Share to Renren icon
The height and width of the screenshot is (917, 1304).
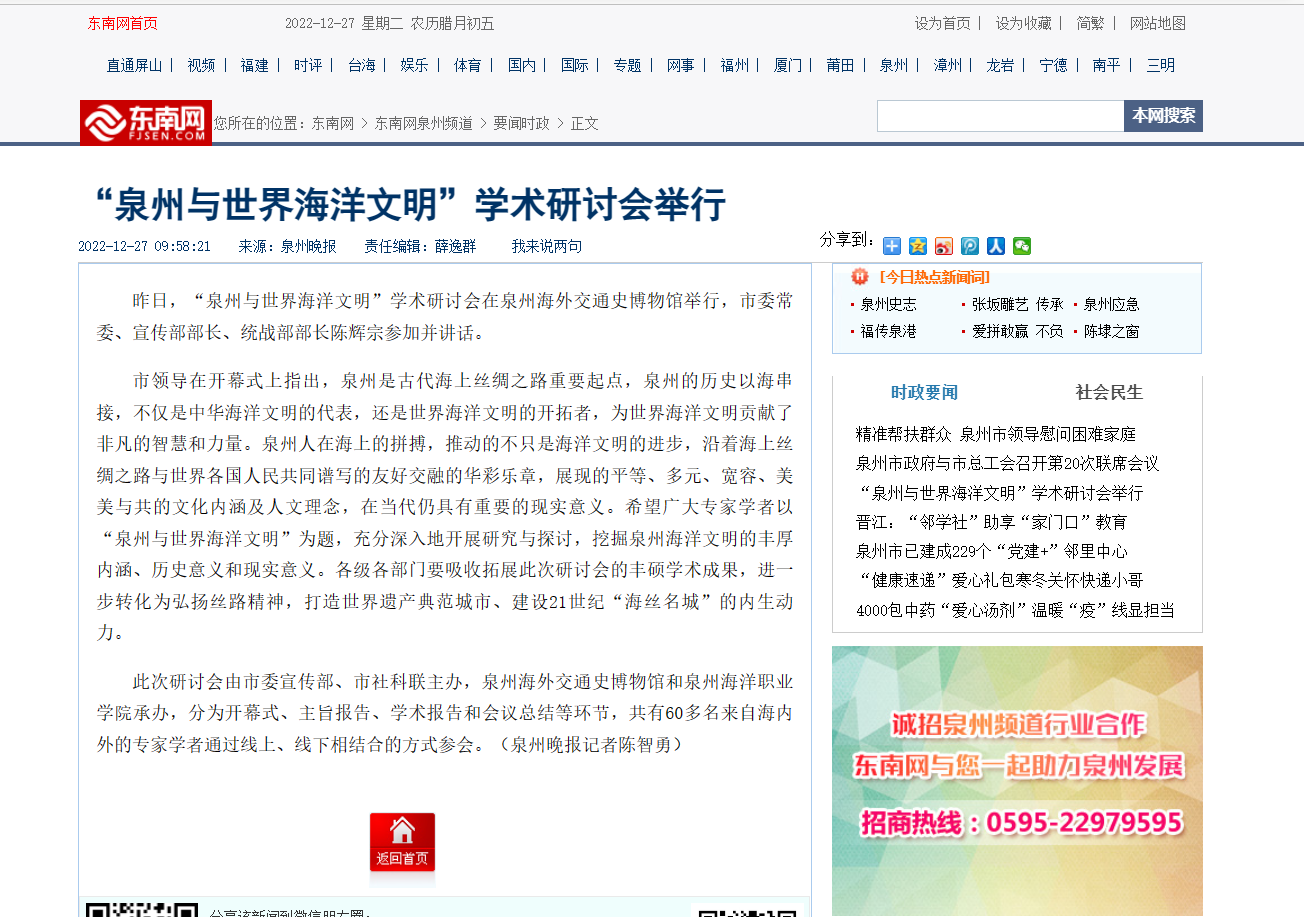pyautogui.click(x=996, y=246)
